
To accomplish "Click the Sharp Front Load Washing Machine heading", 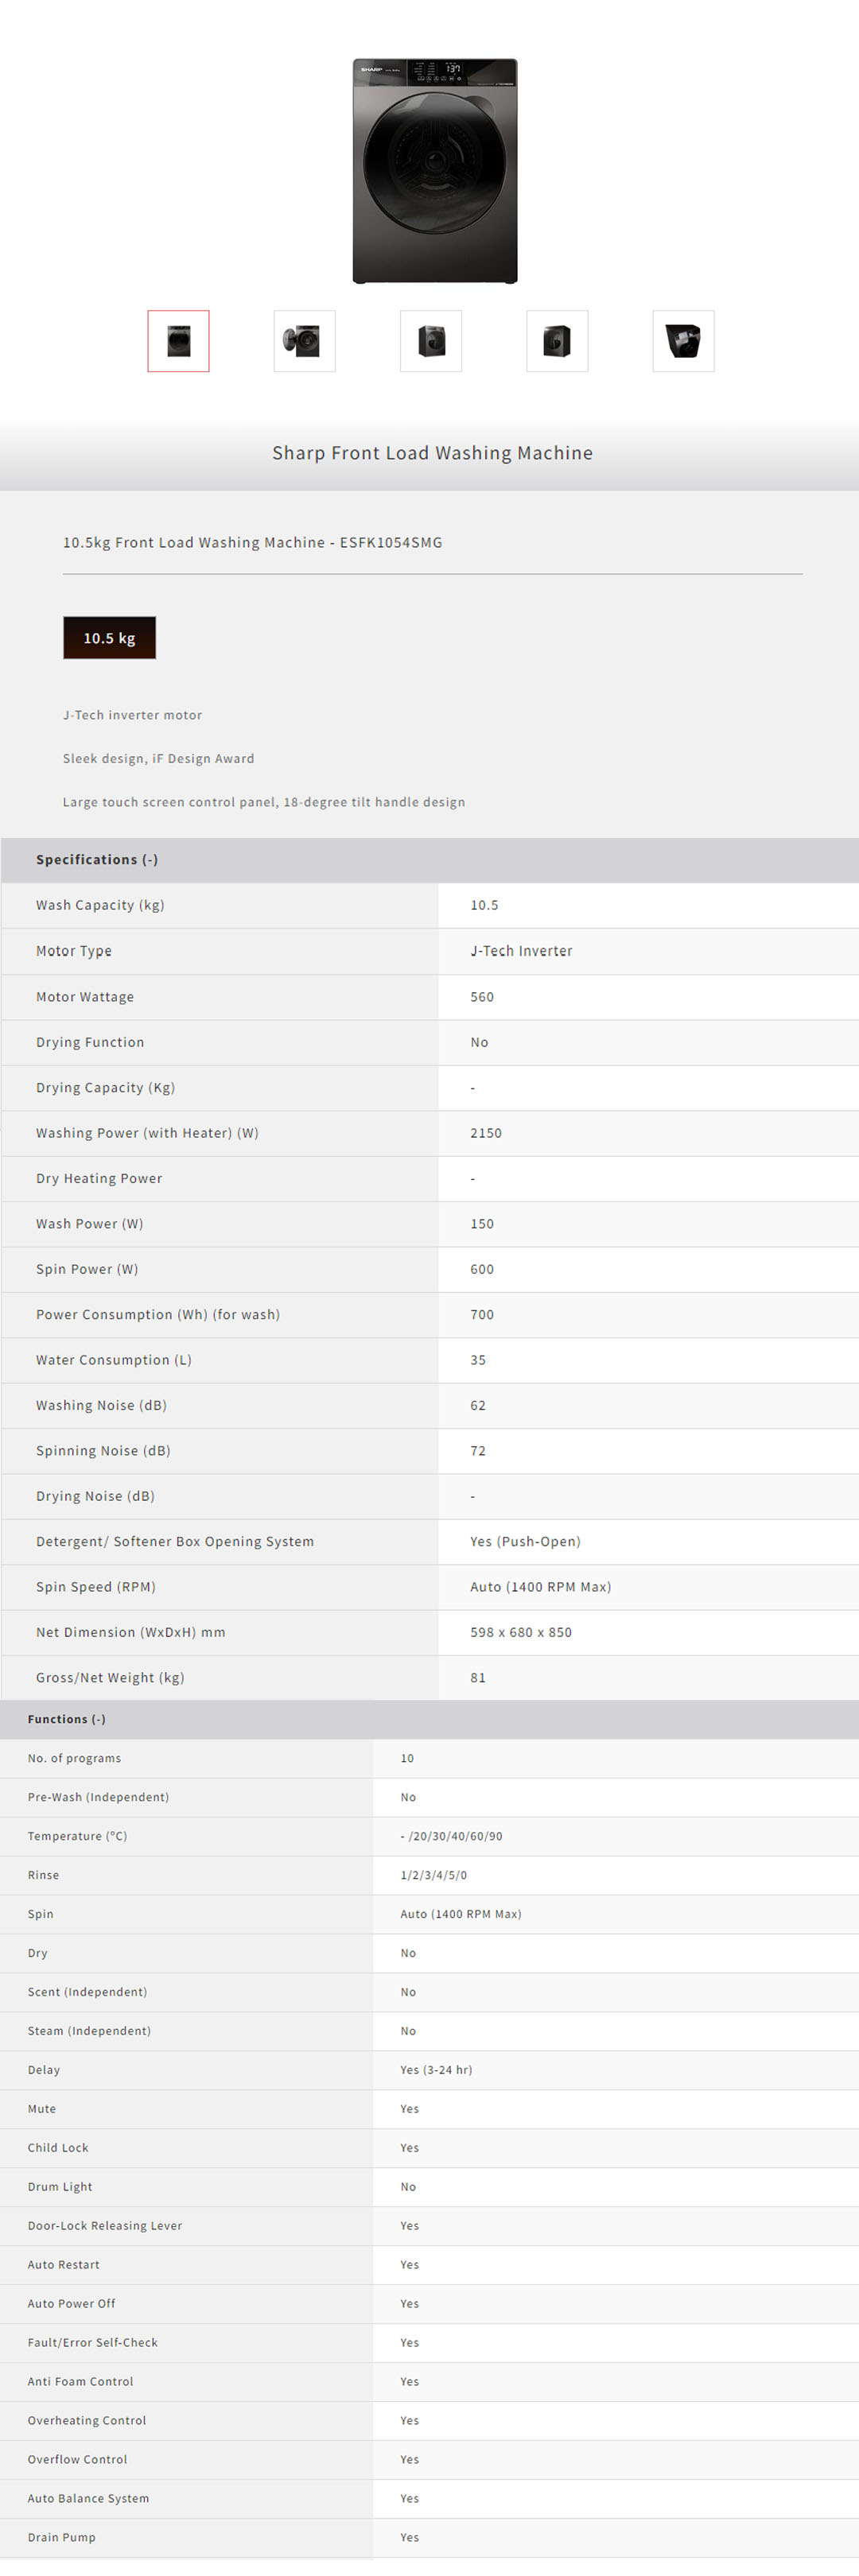I will coord(432,453).
